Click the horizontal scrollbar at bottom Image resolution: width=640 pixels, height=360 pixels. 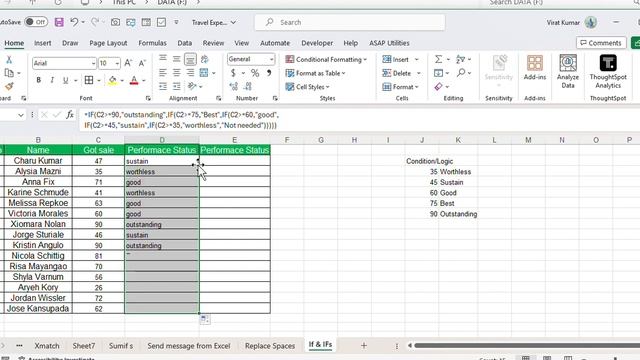pyautogui.click(x=527, y=346)
